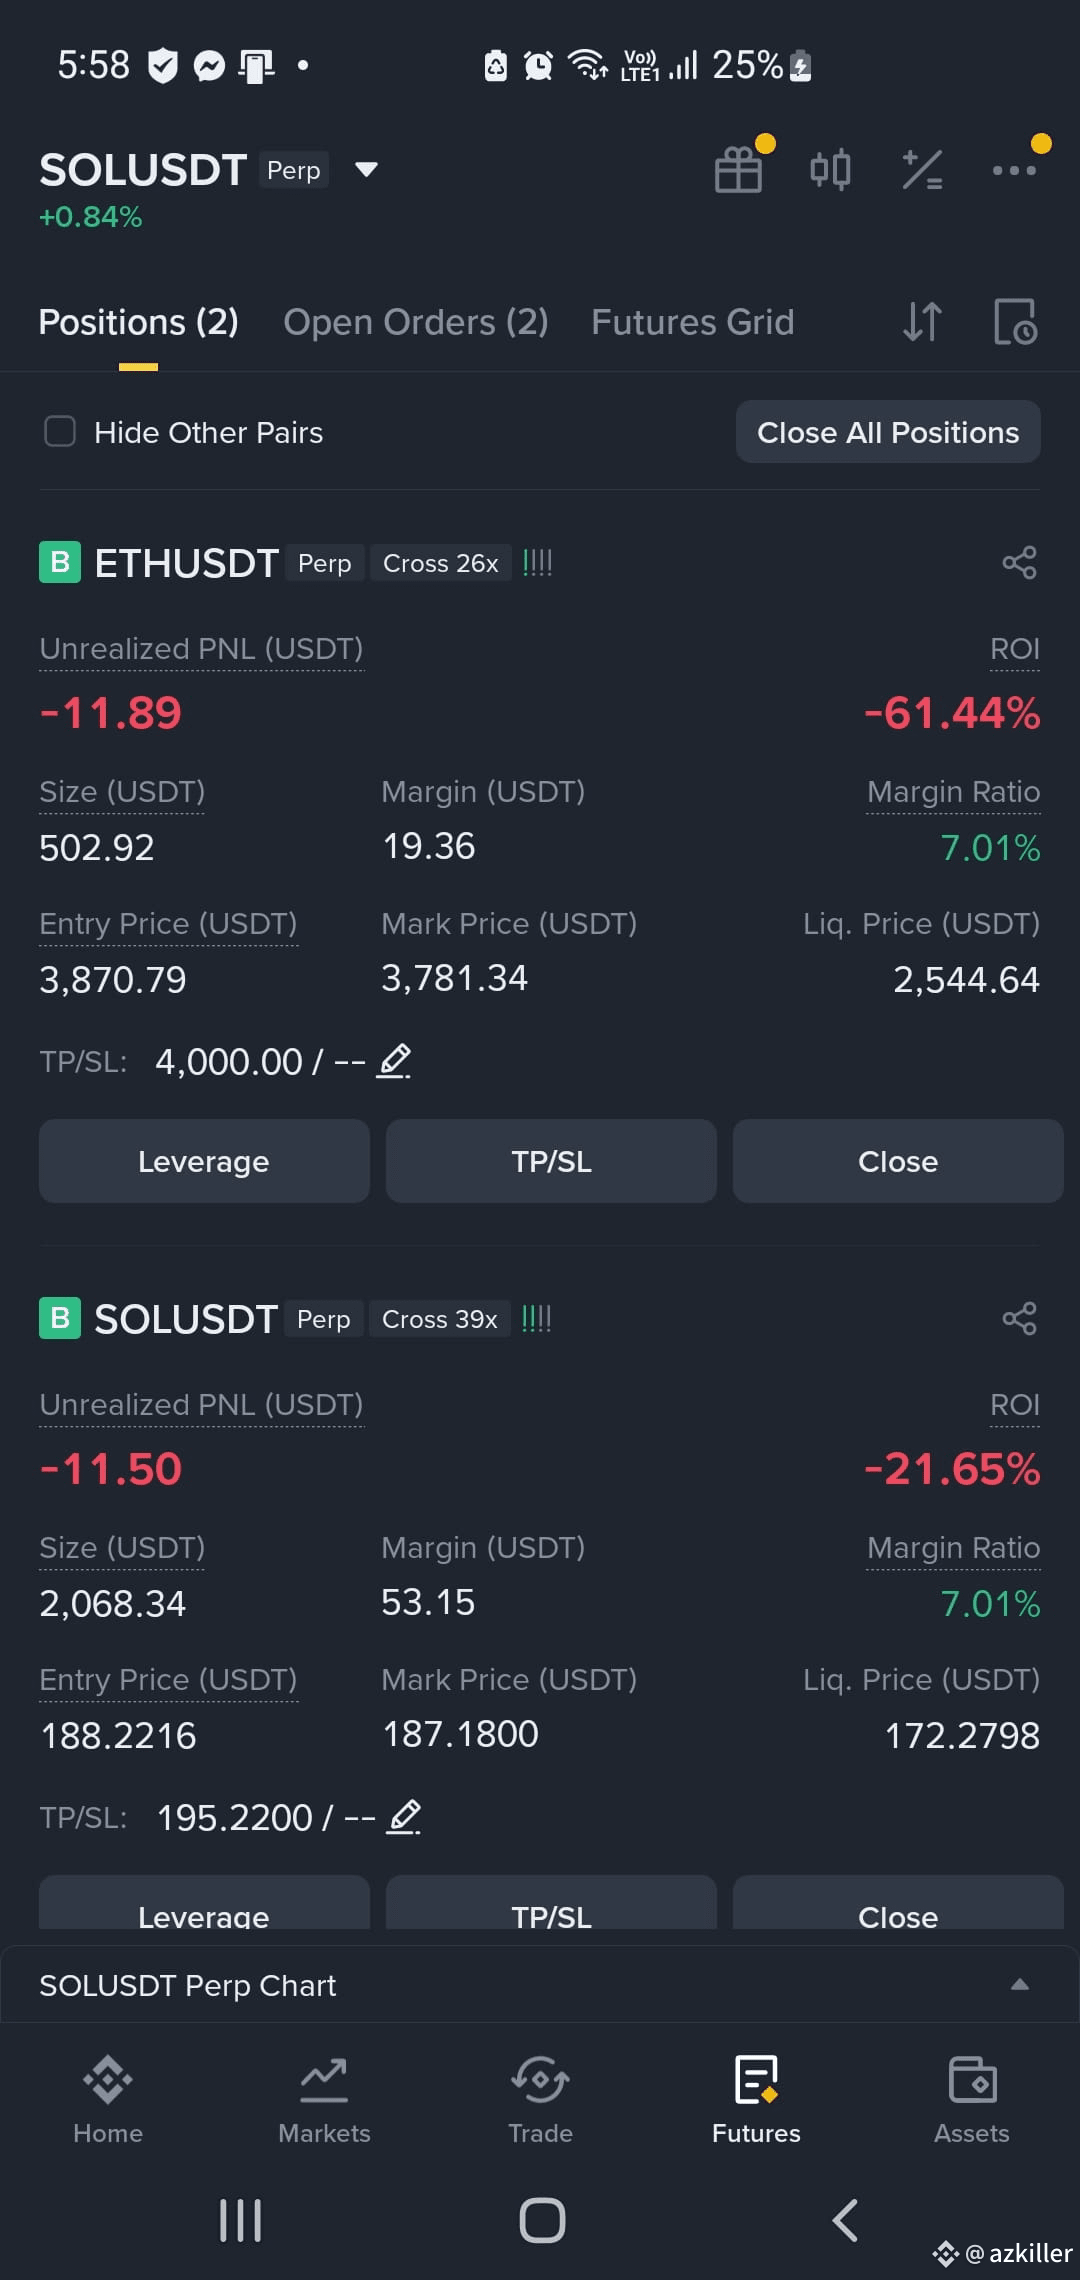Viewport: 1080px width, 2280px height.
Task: Edit SOLUSDT TP/SL pencil icon
Action: coord(404,1817)
